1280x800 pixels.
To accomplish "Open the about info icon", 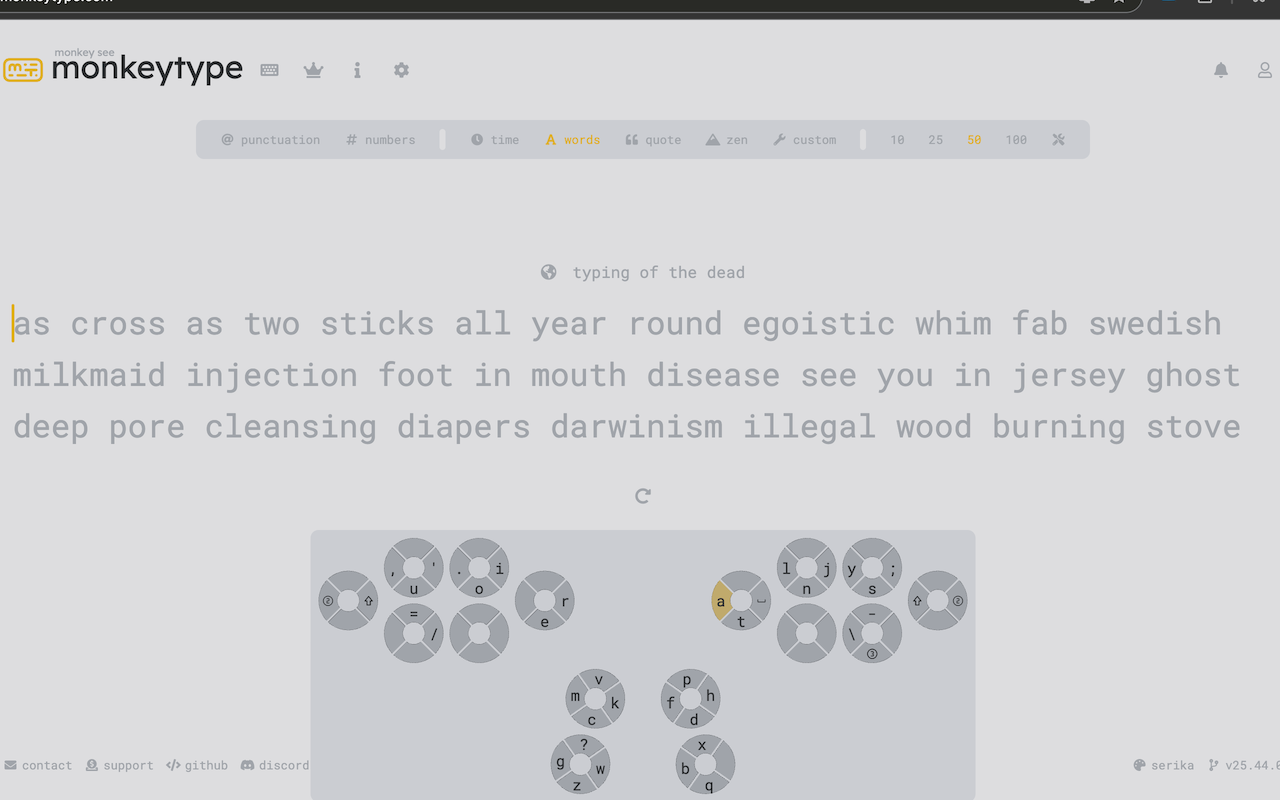I will coord(357,70).
